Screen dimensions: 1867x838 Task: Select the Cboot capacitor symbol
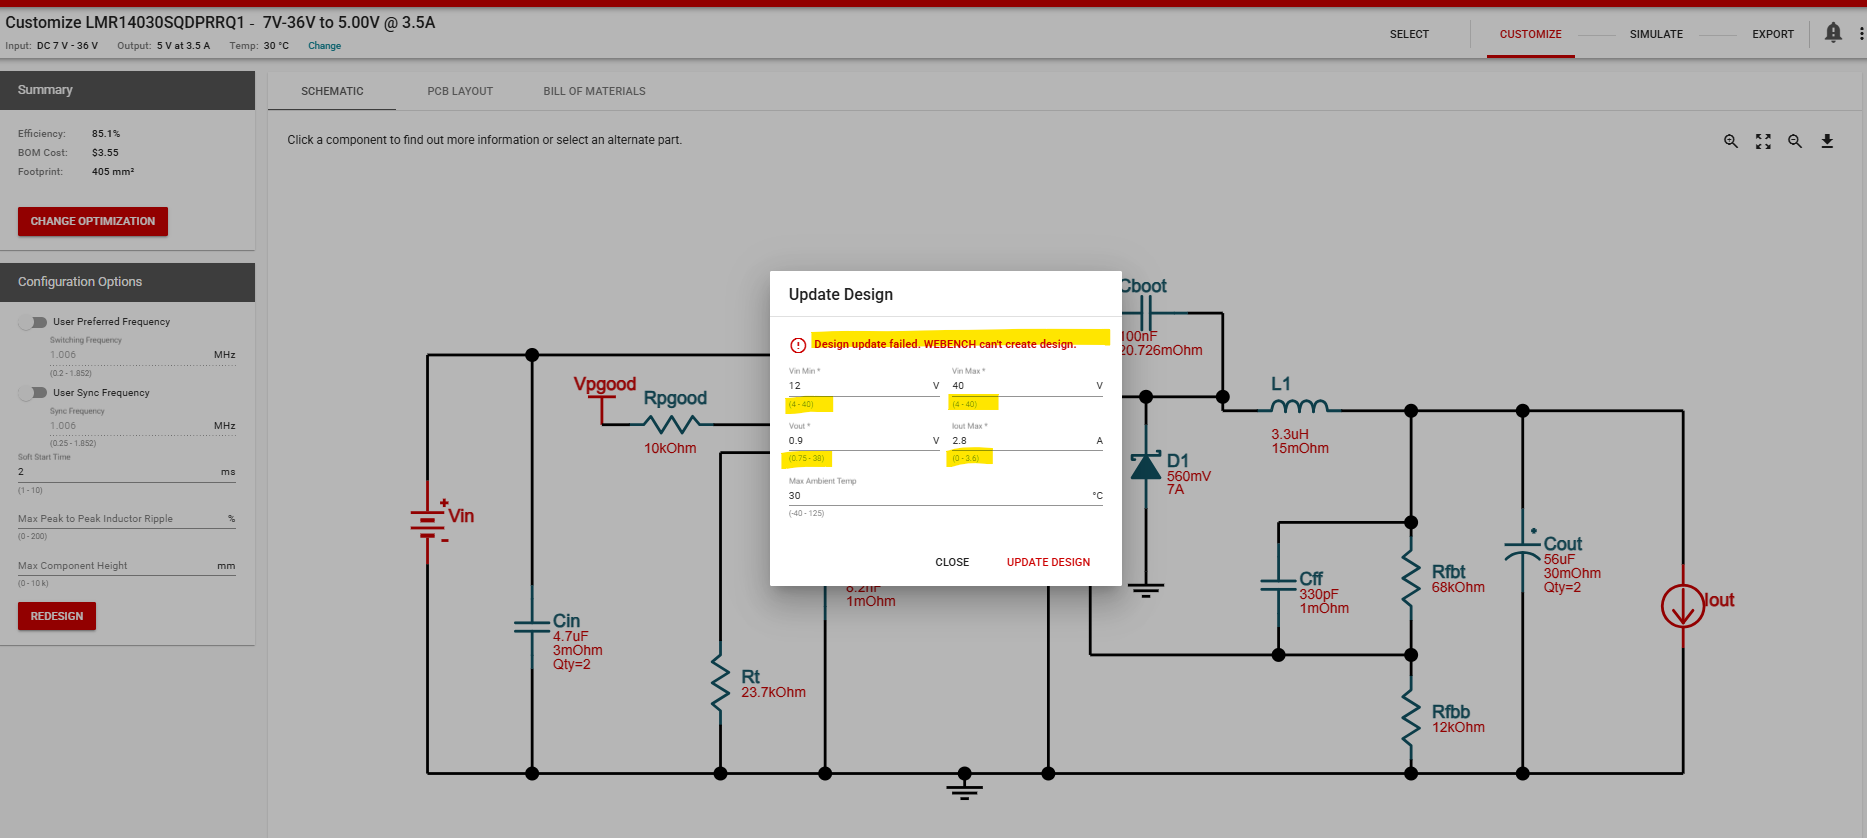1147,313
